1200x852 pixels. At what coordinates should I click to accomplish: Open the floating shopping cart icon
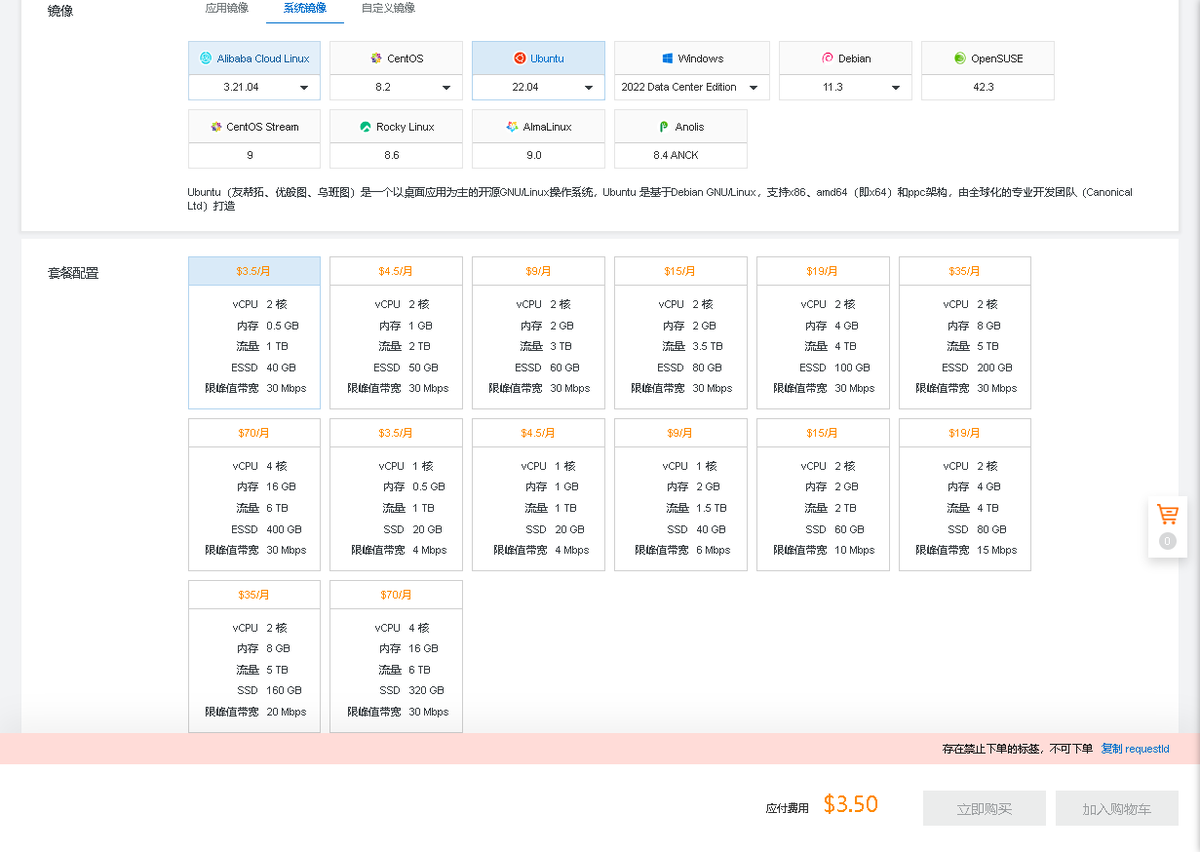click(x=1167, y=515)
